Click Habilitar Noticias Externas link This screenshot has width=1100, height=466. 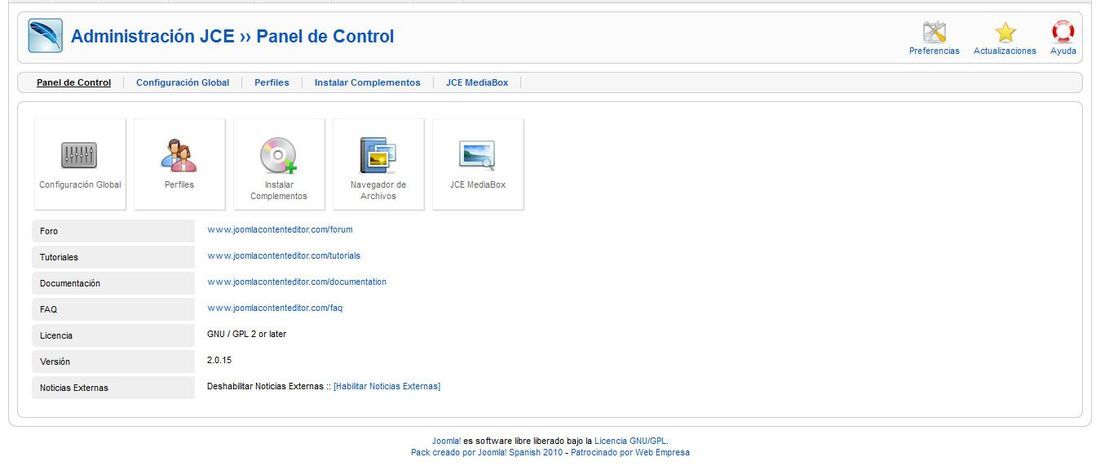pos(387,386)
